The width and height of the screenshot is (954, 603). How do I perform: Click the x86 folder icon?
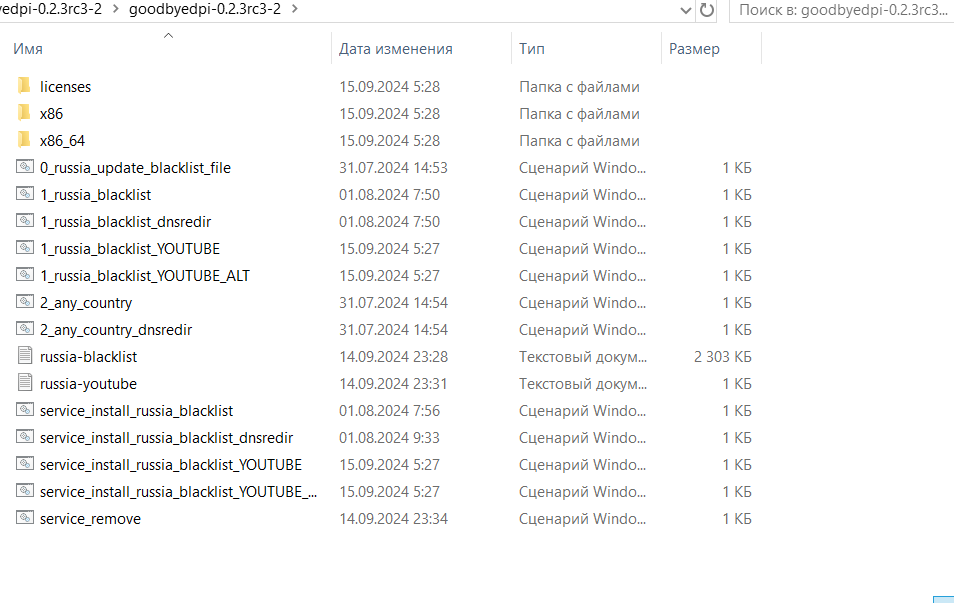pyautogui.click(x=24, y=113)
